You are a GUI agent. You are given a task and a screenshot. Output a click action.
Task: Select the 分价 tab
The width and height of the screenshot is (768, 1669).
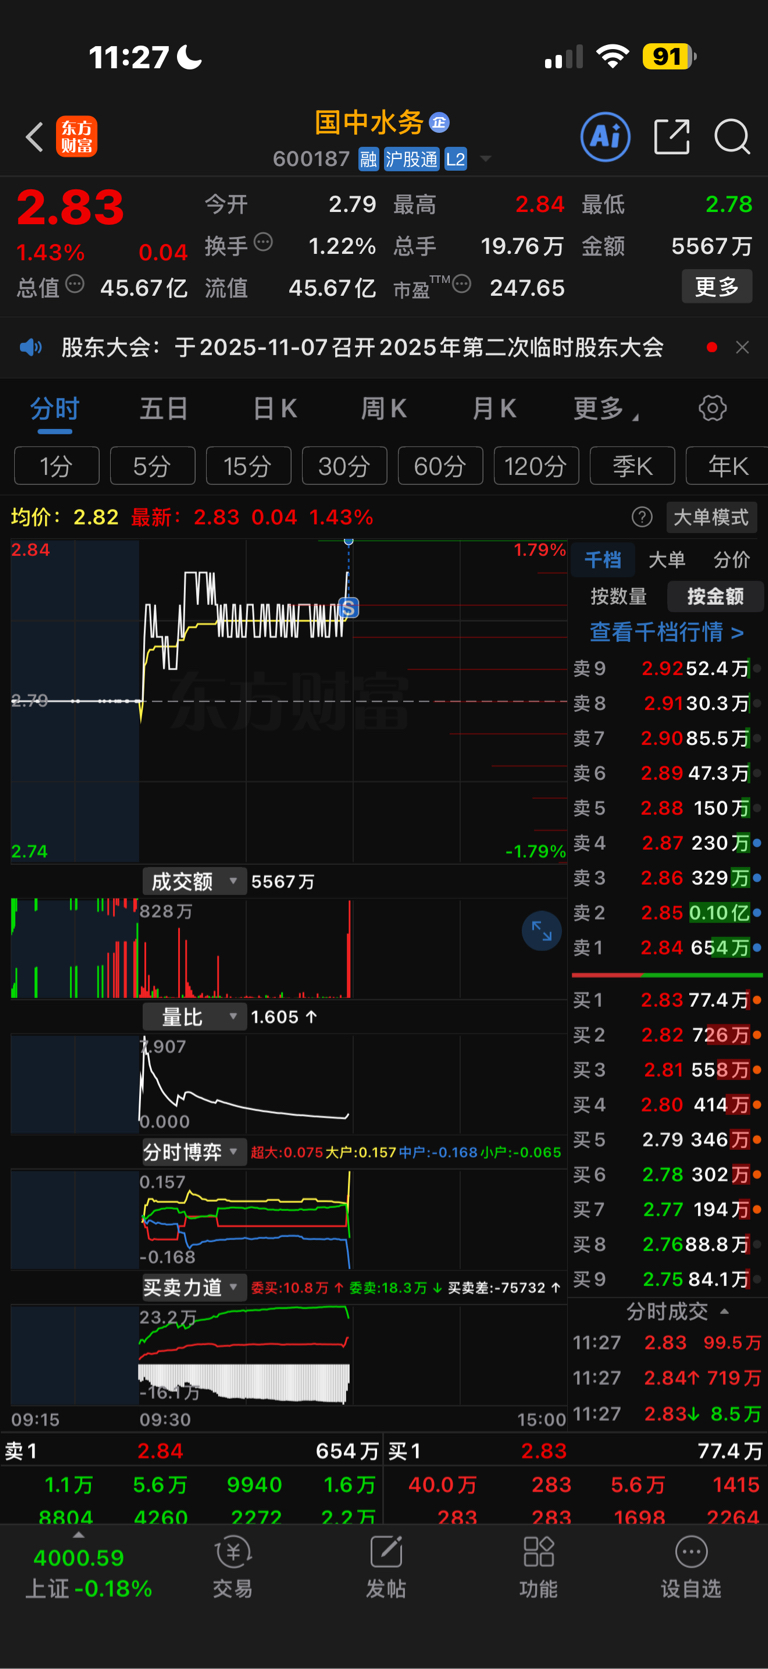pos(731,560)
